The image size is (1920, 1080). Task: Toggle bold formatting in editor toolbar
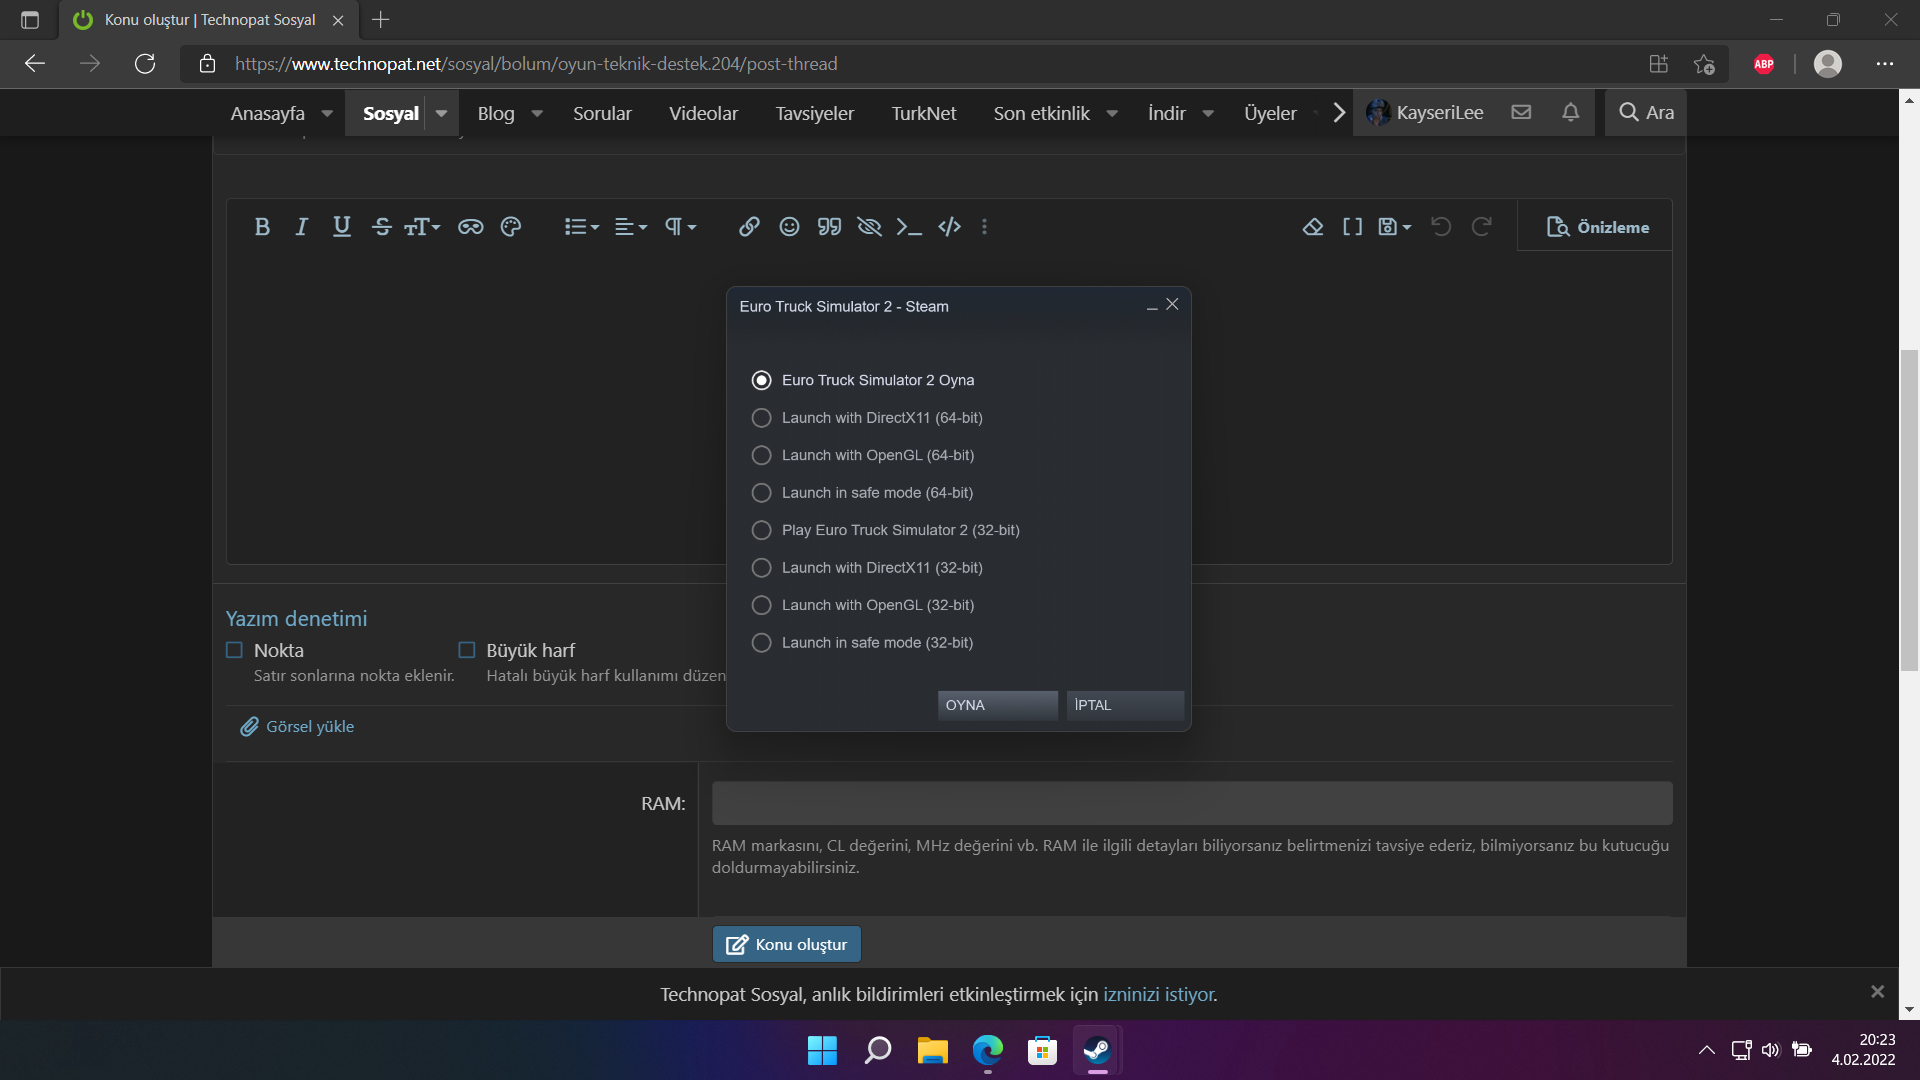(x=262, y=227)
